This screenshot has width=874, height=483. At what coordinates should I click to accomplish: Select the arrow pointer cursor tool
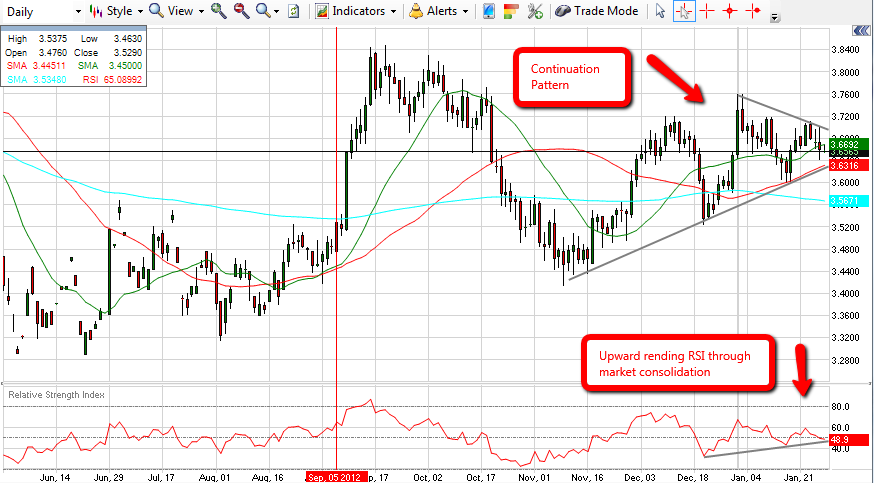click(x=661, y=12)
